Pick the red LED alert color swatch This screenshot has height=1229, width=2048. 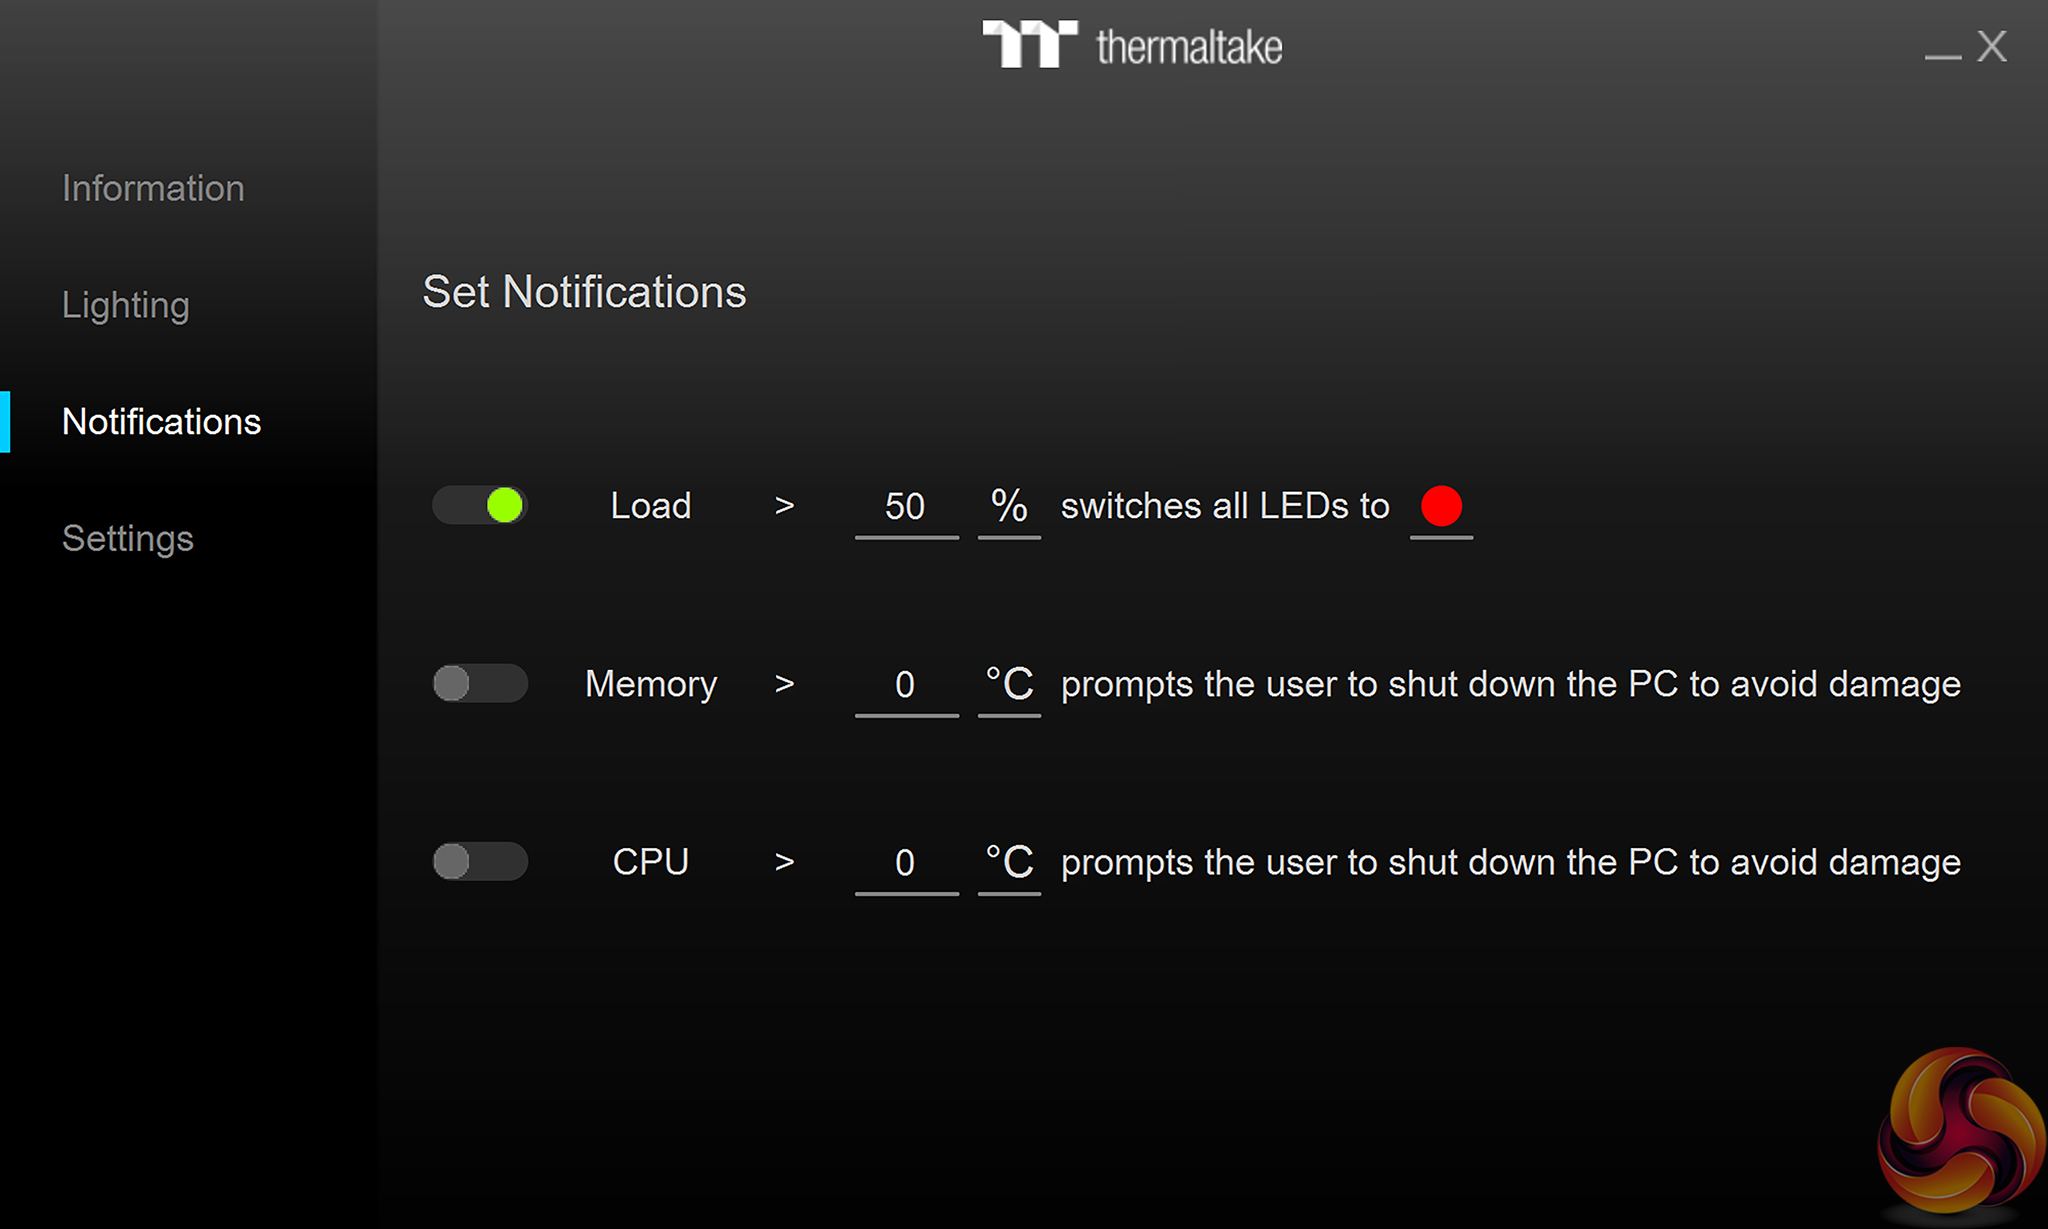(x=1441, y=506)
